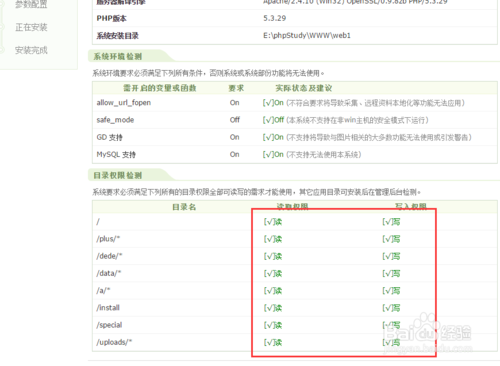Click the [√]On status for allow_url_fopen

click(x=273, y=103)
